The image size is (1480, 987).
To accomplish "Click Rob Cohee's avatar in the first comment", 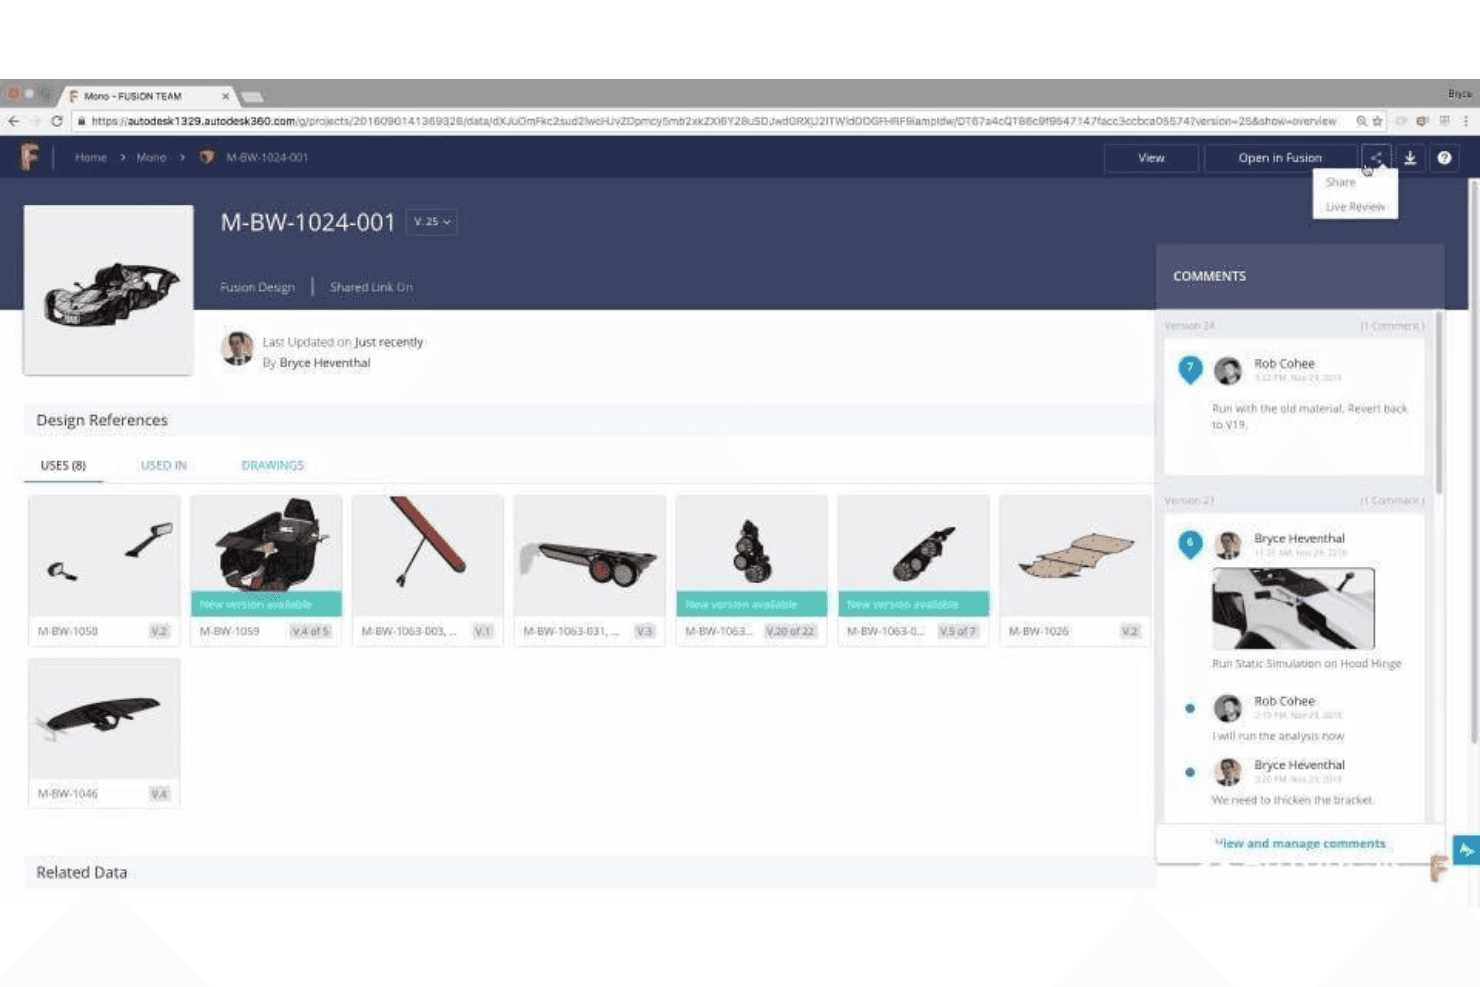I will click(1228, 371).
